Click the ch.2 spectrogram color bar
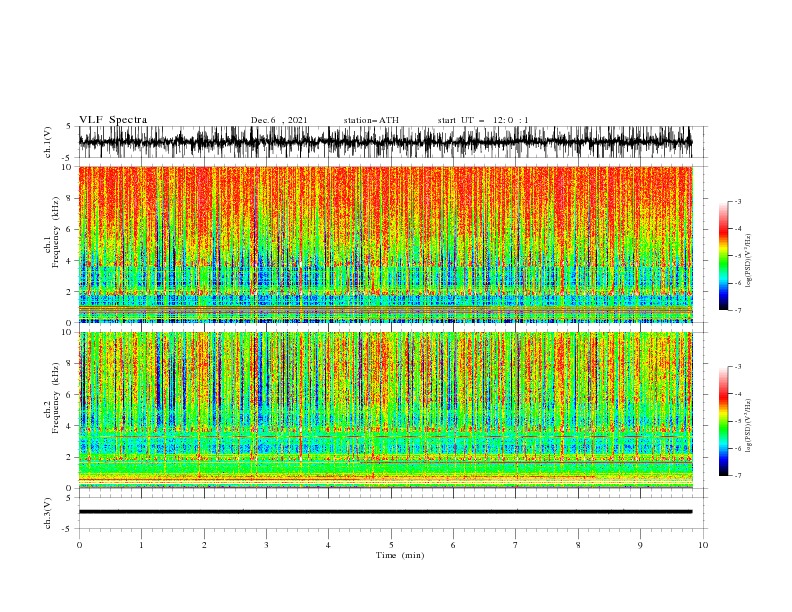 [x=724, y=421]
